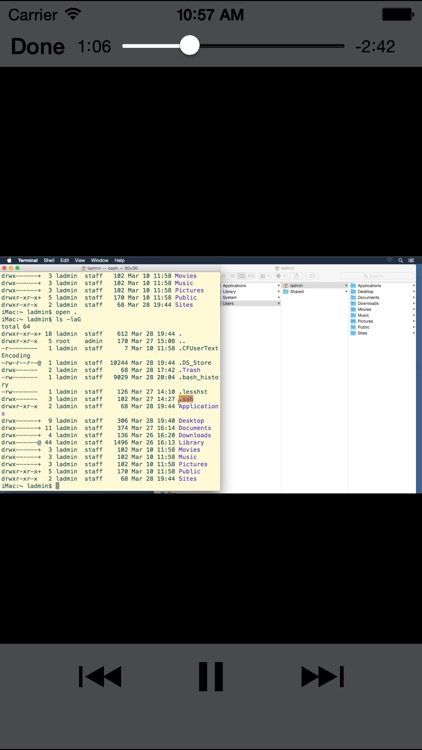Screen dimensions: 422x750
Task: Tap the battery indicator icon
Action: coord(398,14)
